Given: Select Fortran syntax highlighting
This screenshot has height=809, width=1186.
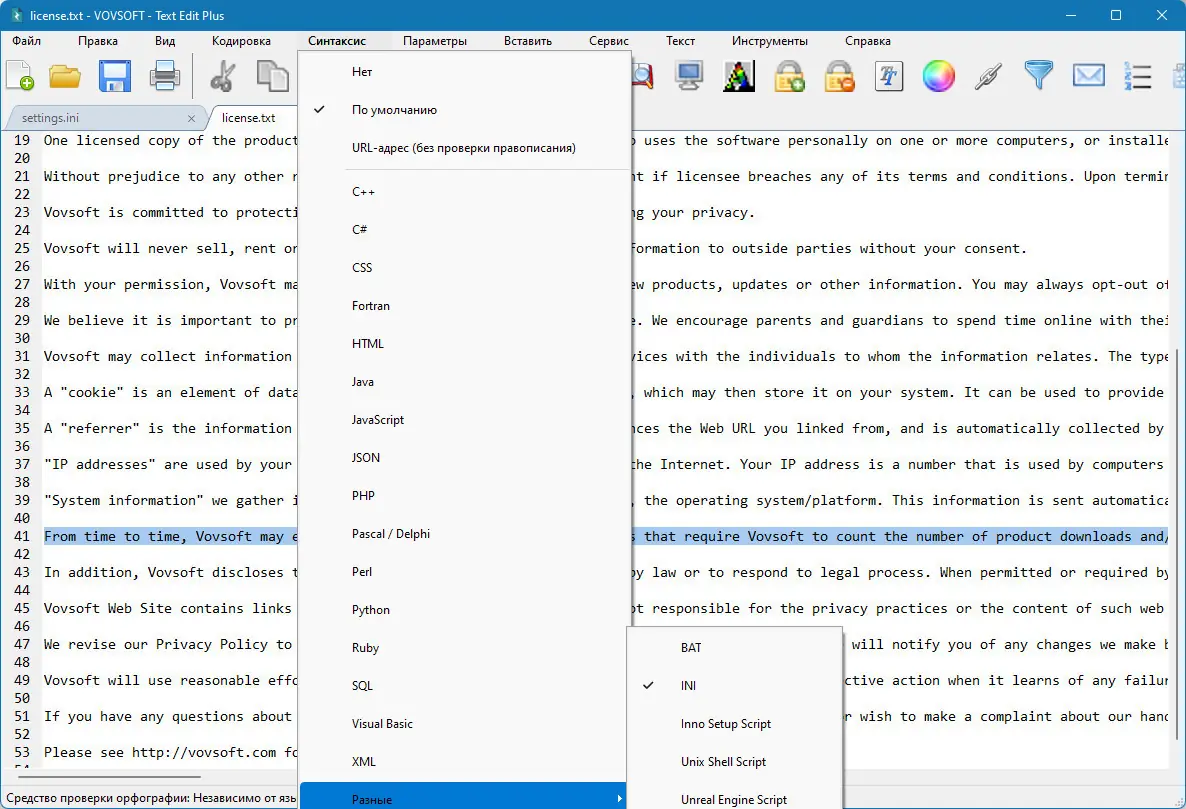Looking at the screenshot, I should click(x=465, y=306).
